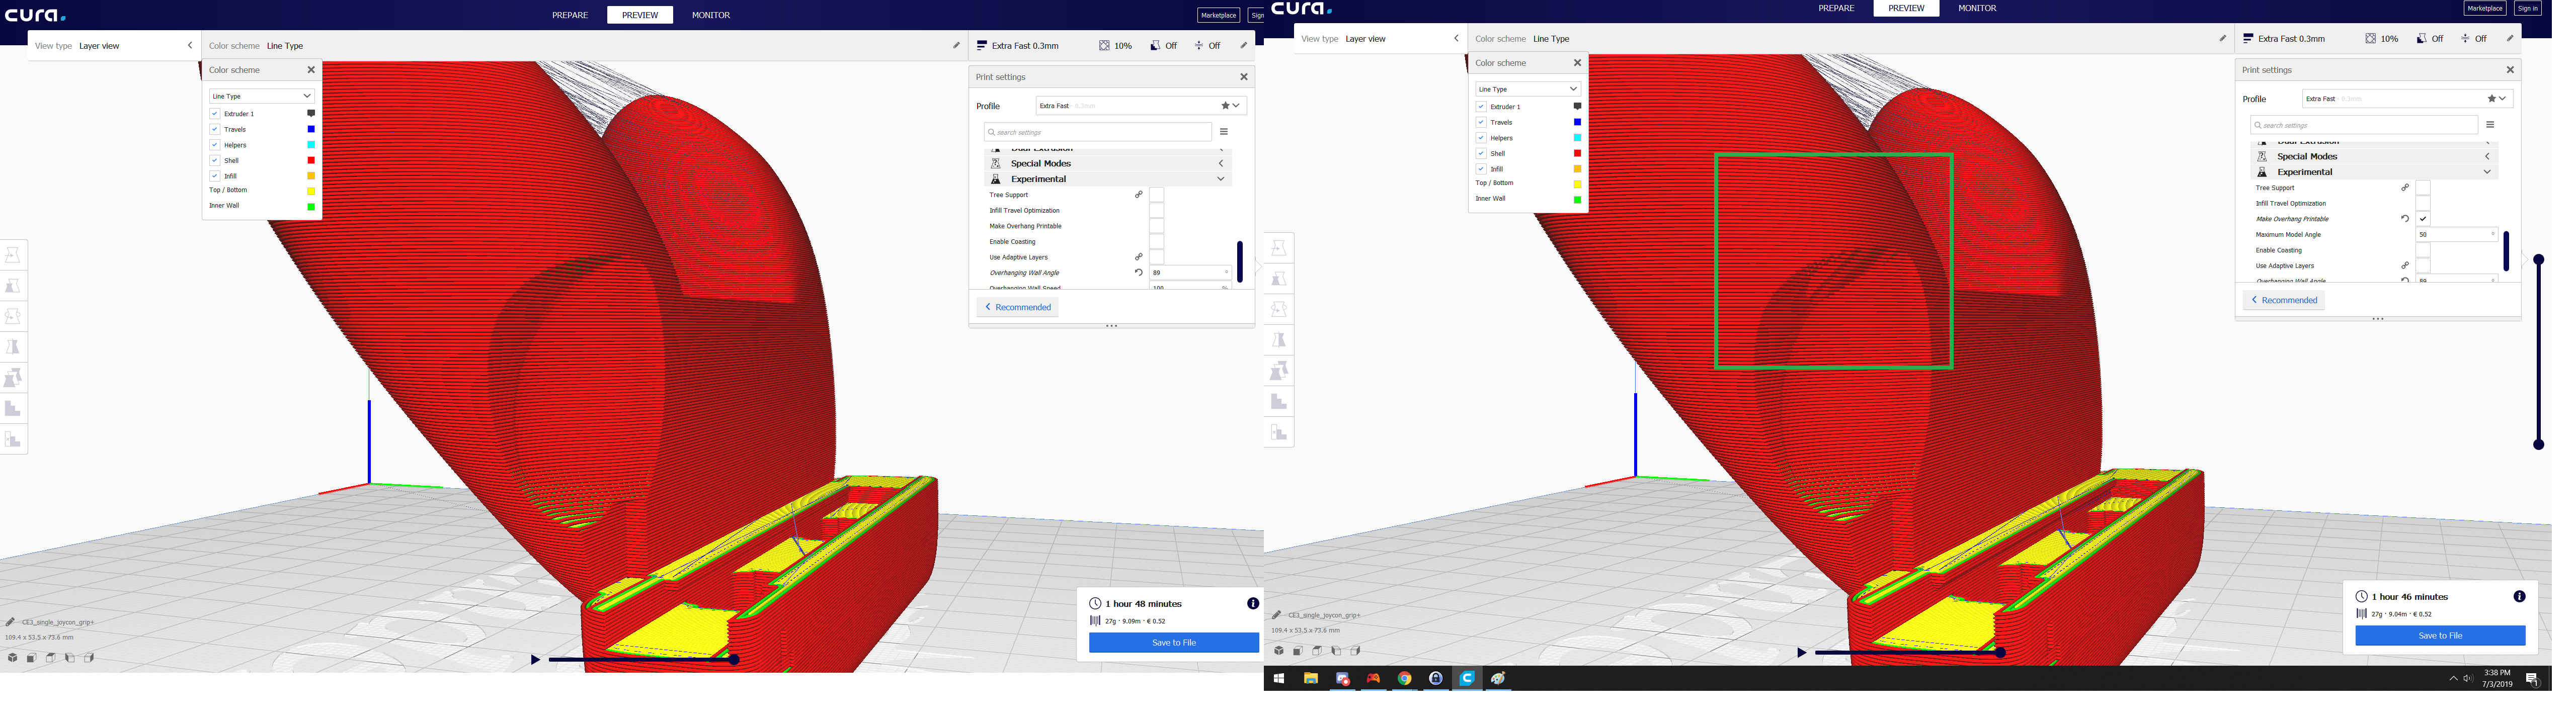This screenshot has height=724, width=2576.
Task: Click pencil icon beside print summary, right window
Action: [2510, 38]
